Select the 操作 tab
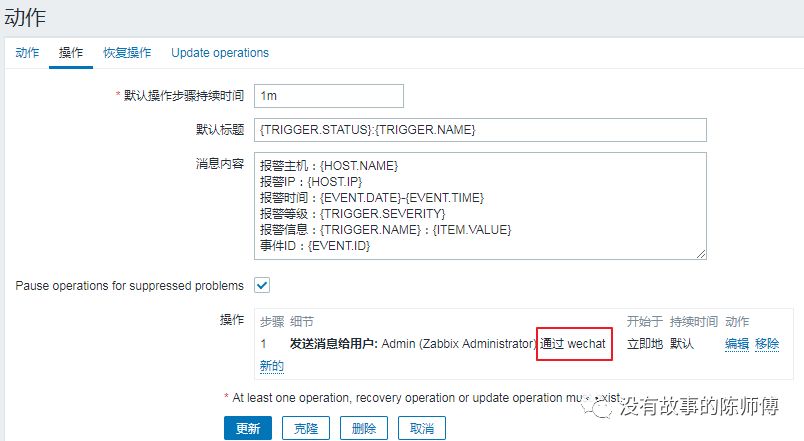Image resolution: width=804 pixels, height=441 pixels. click(71, 53)
